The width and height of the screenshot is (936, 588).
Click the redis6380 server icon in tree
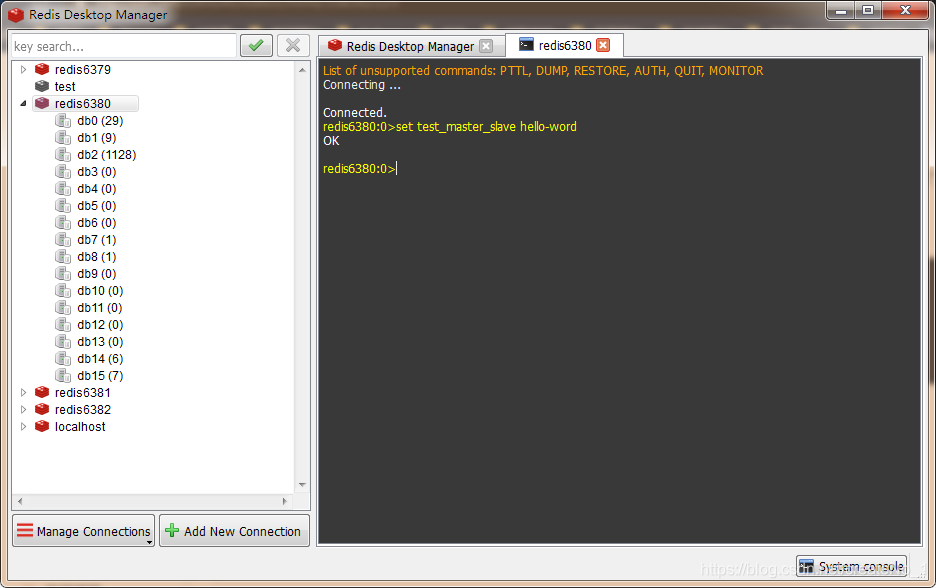pos(42,103)
